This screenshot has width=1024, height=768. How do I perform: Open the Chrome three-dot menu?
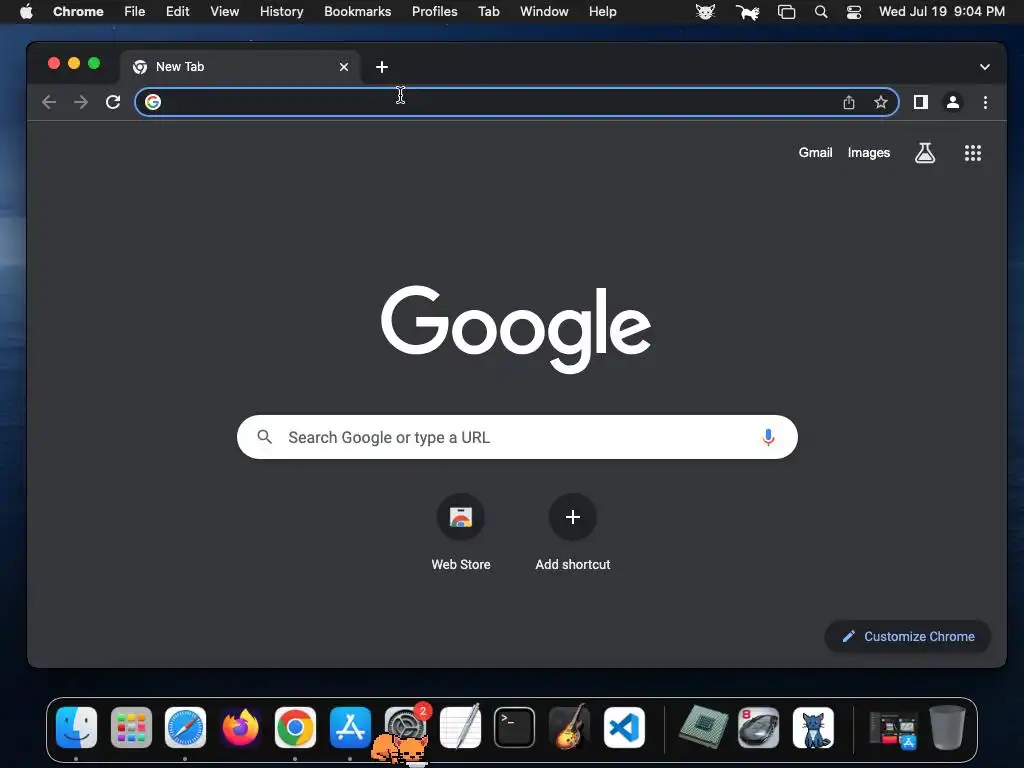click(985, 102)
